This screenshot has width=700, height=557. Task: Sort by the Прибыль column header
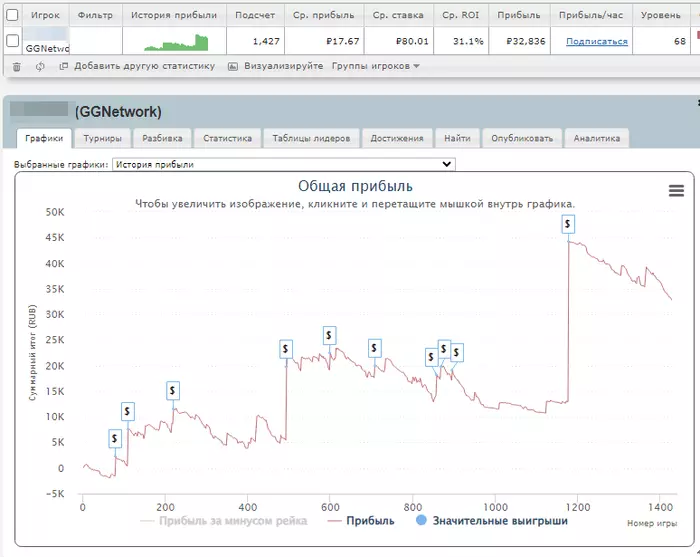click(519, 15)
